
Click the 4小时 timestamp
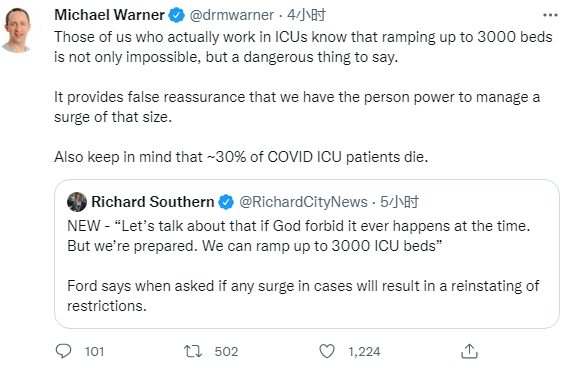[306, 15]
